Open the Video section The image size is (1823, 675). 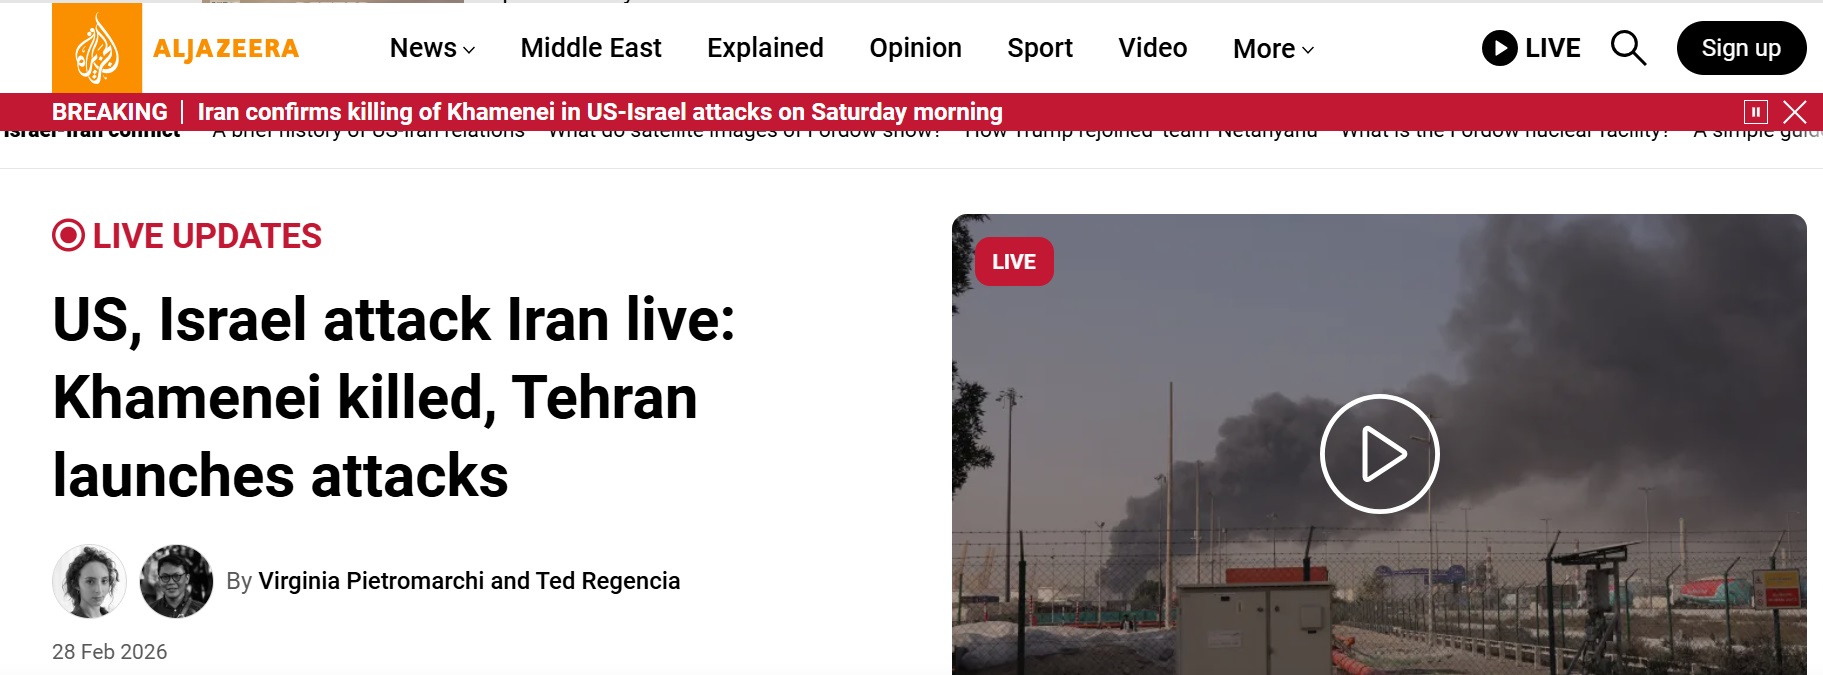tap(1153, 48)
